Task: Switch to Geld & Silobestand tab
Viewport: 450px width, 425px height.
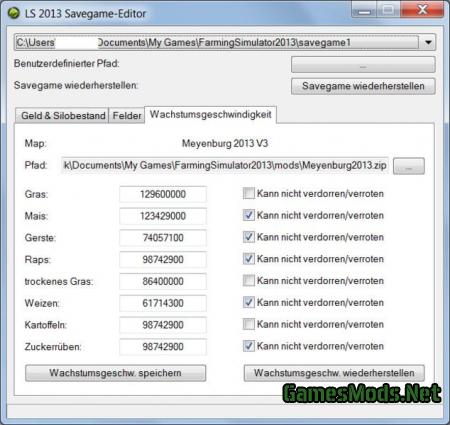Action: click(x=63, y=116)
